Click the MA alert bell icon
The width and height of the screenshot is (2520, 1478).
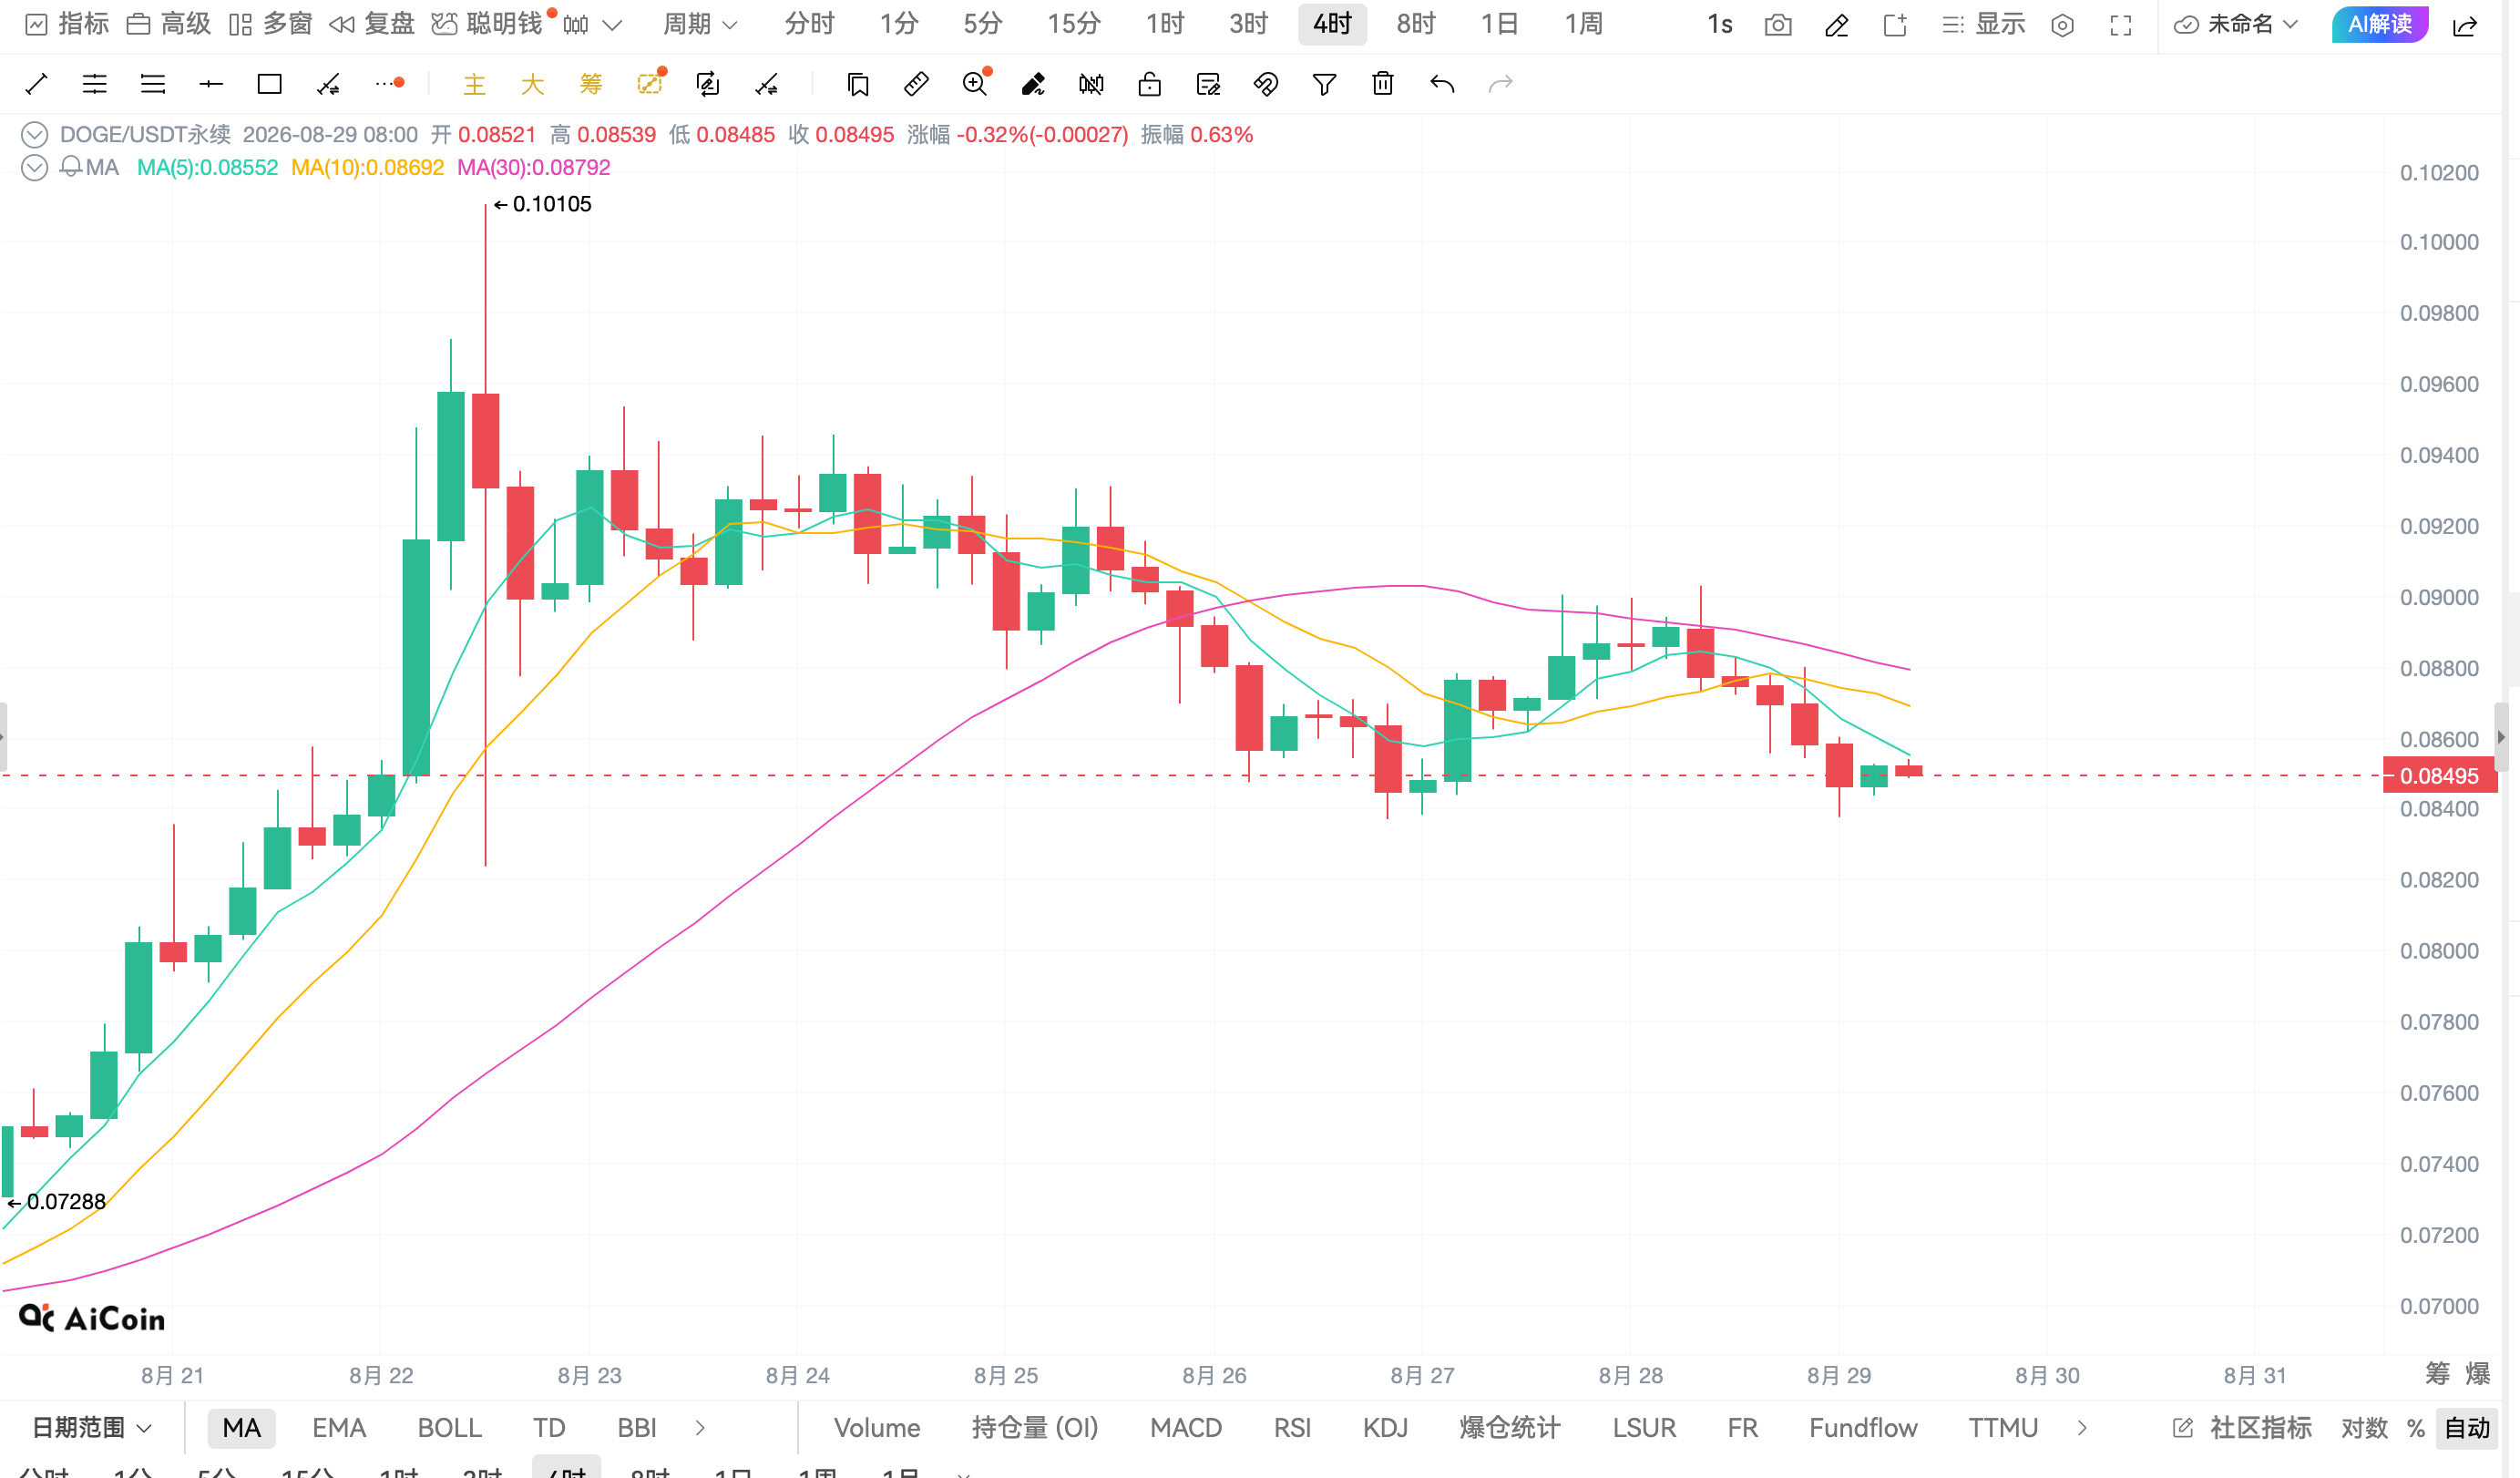(x=71, y=167)
